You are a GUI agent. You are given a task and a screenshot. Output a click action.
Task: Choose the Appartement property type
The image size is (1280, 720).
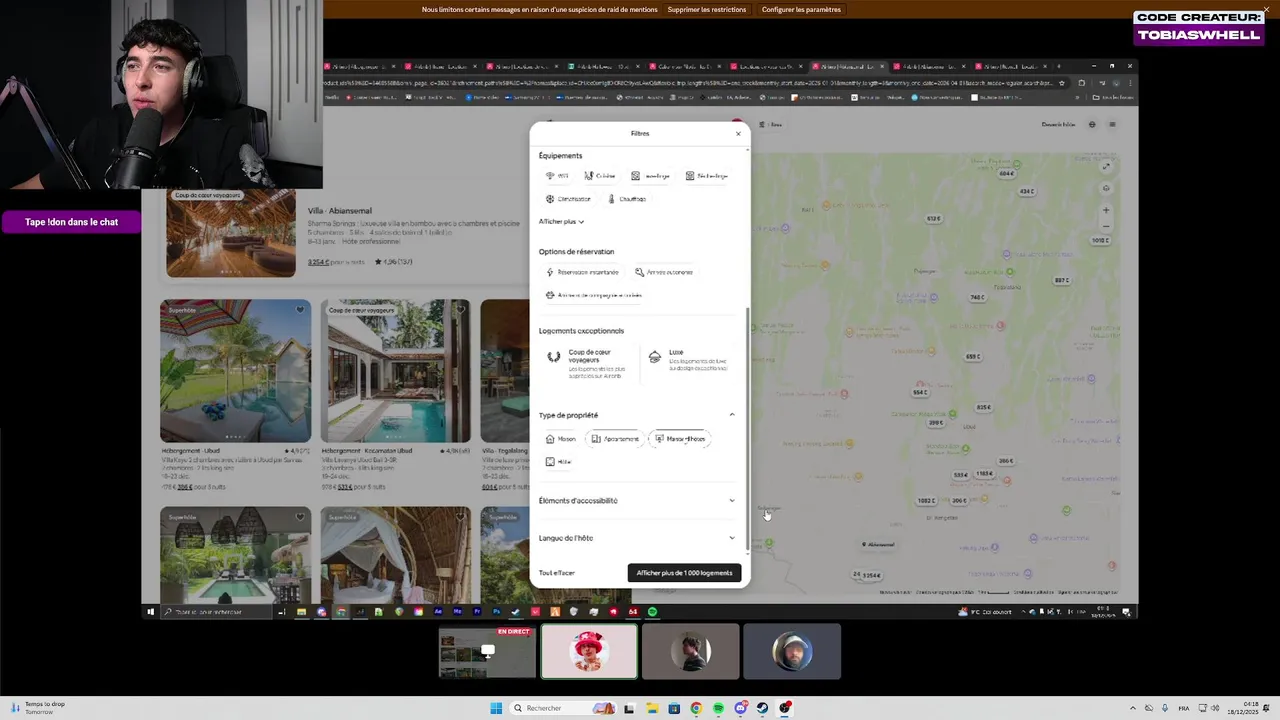click(614, 439)
